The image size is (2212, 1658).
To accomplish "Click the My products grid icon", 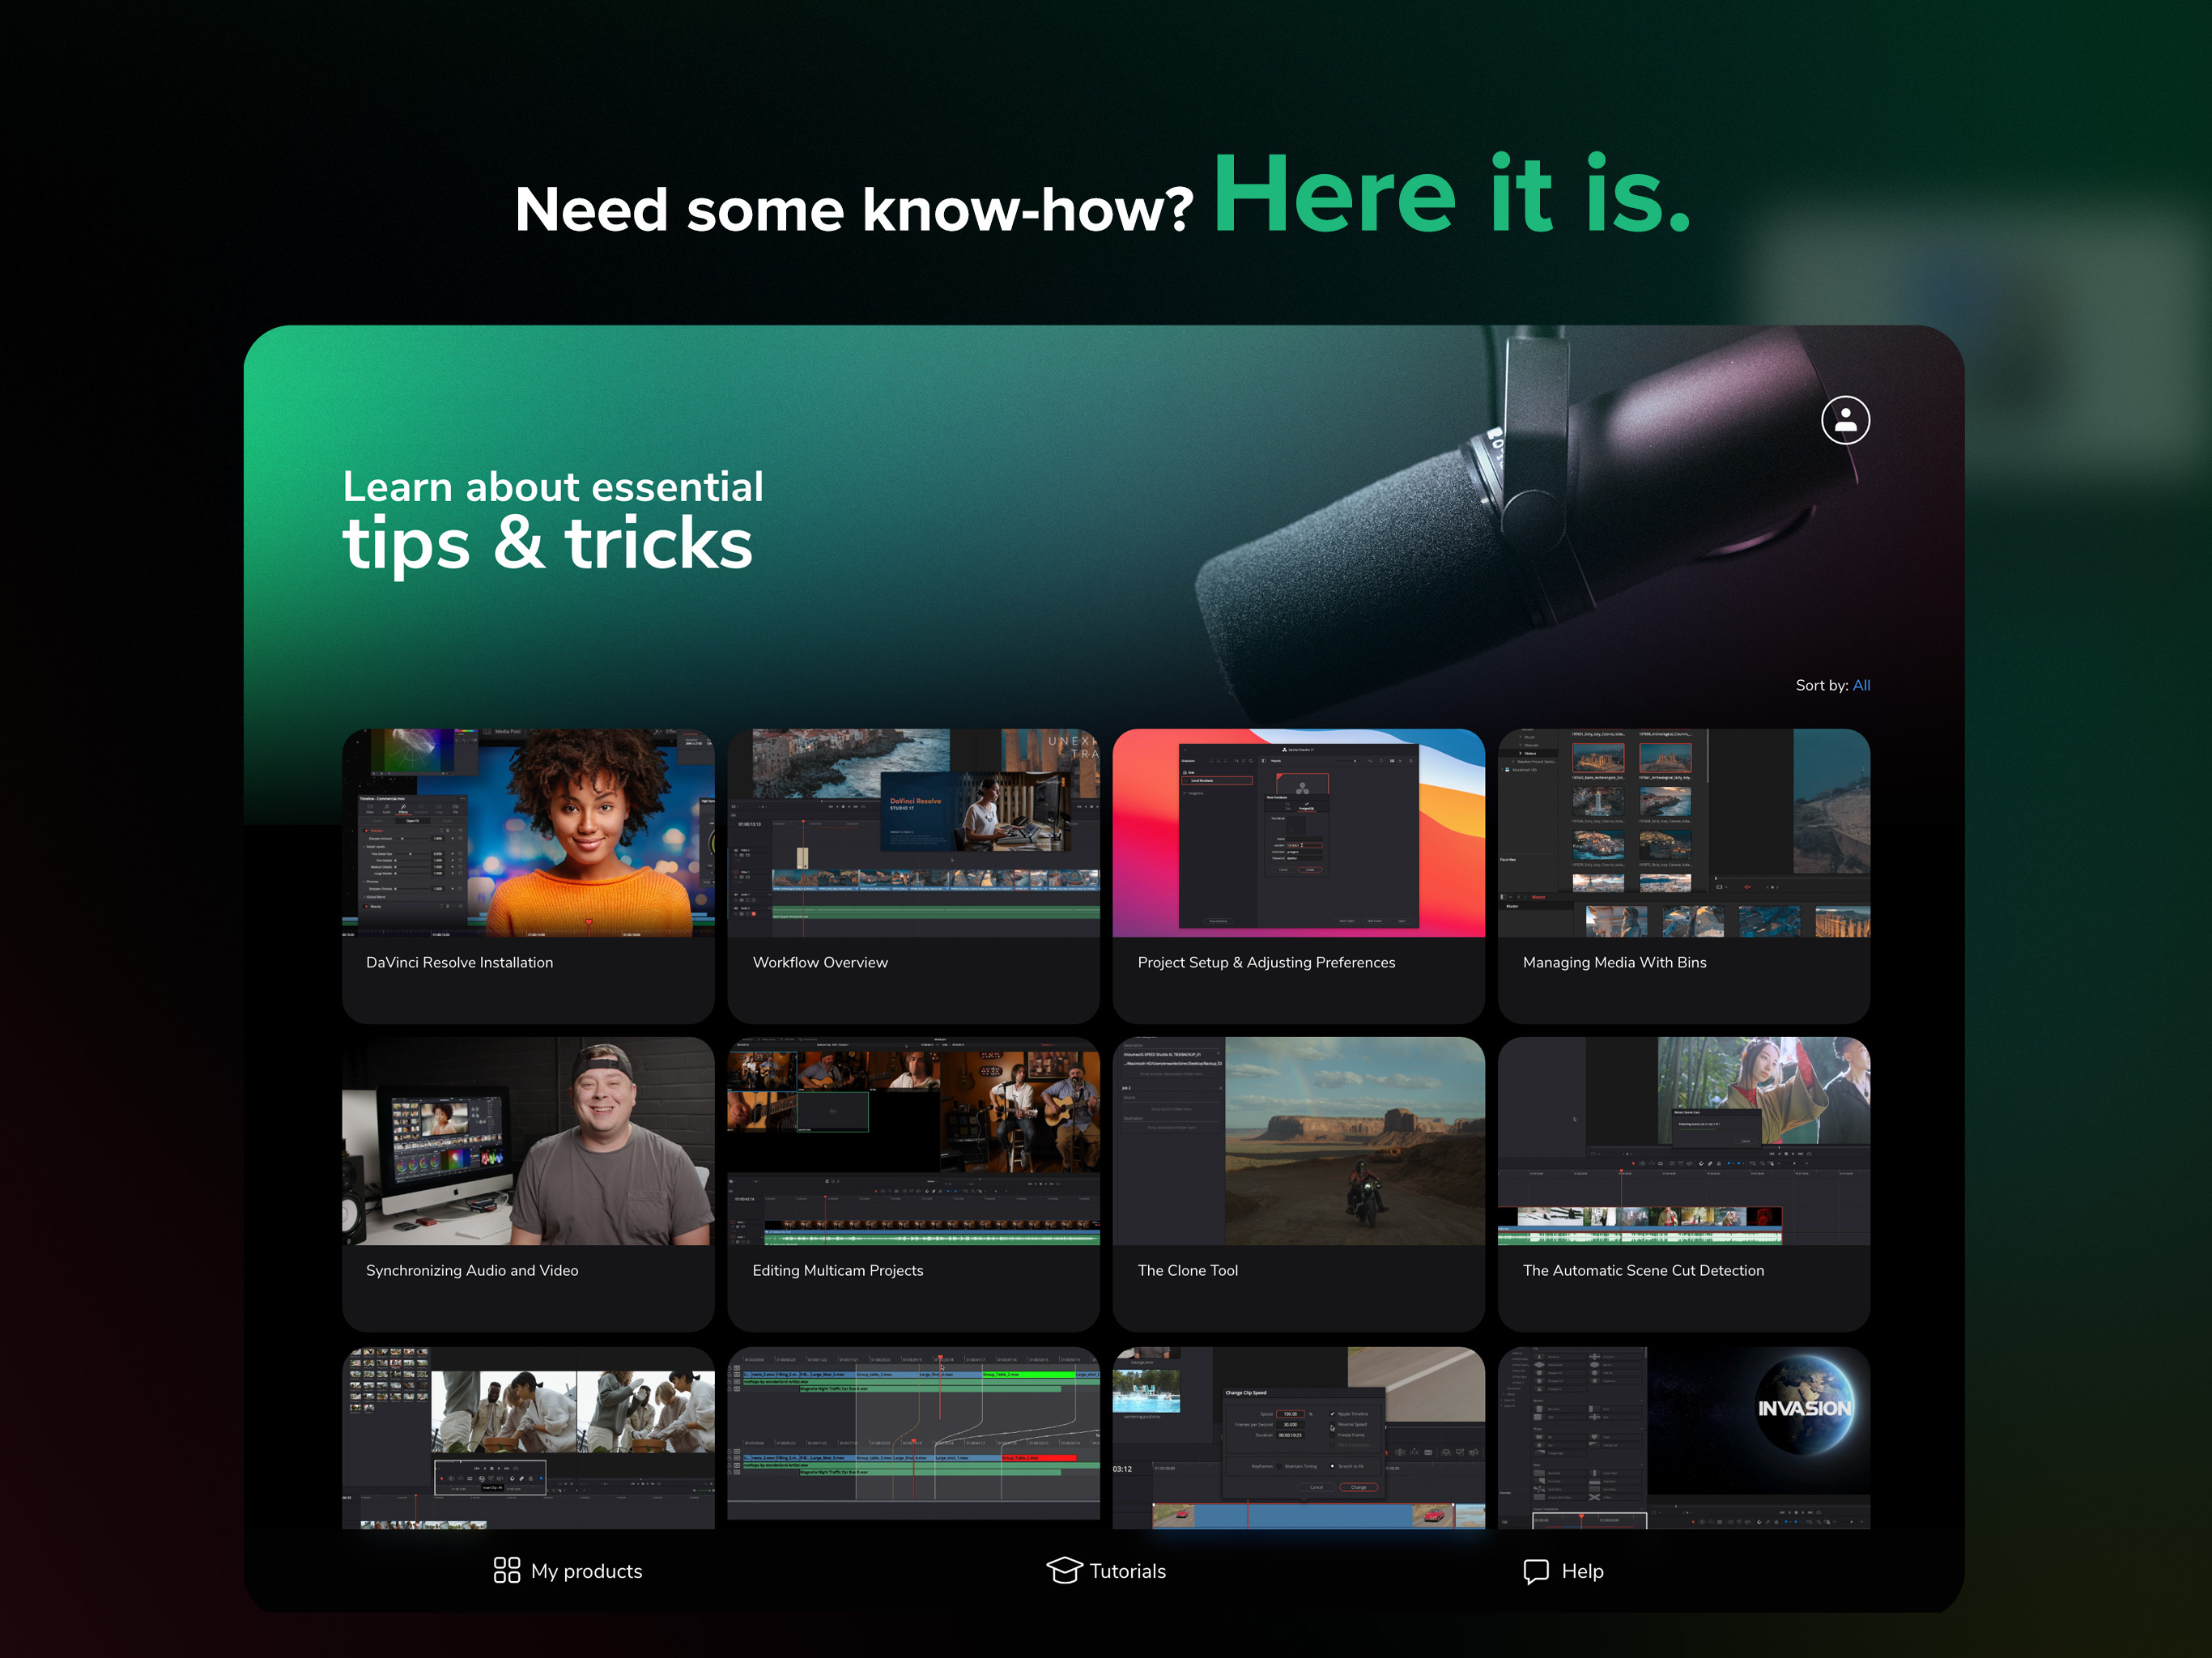I will [x=507, y=1570].
